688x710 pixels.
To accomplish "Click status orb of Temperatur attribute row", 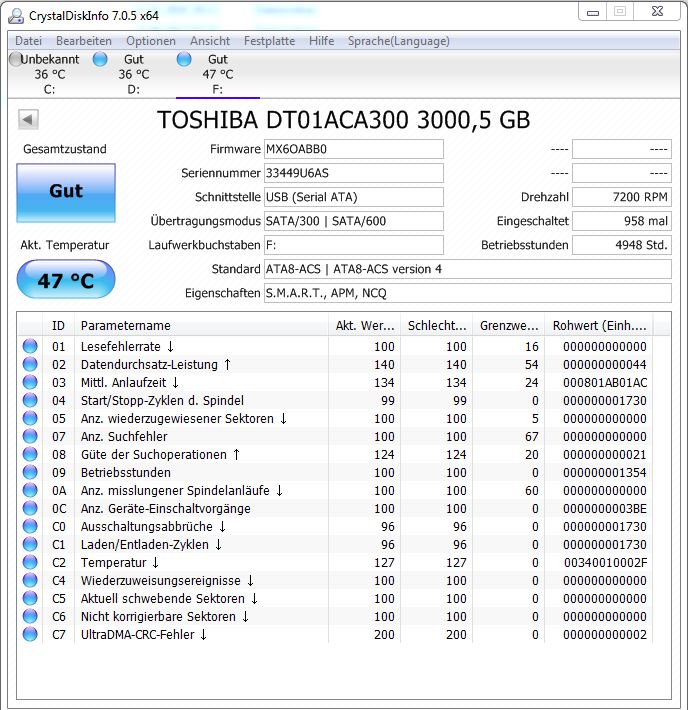I will coord(30,562).
